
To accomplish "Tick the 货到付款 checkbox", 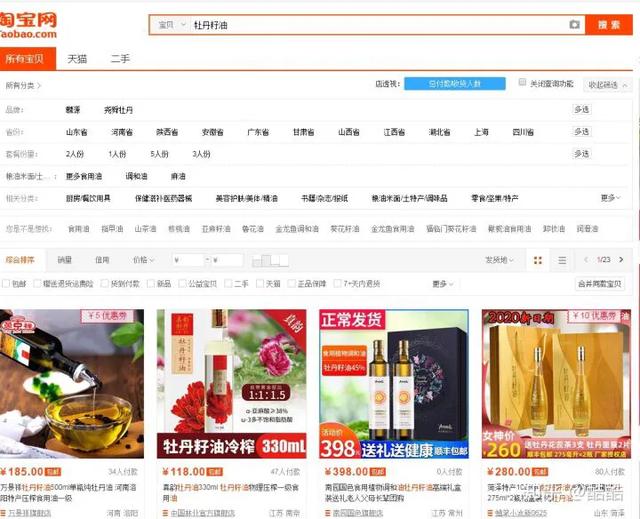I will point(106,284).
